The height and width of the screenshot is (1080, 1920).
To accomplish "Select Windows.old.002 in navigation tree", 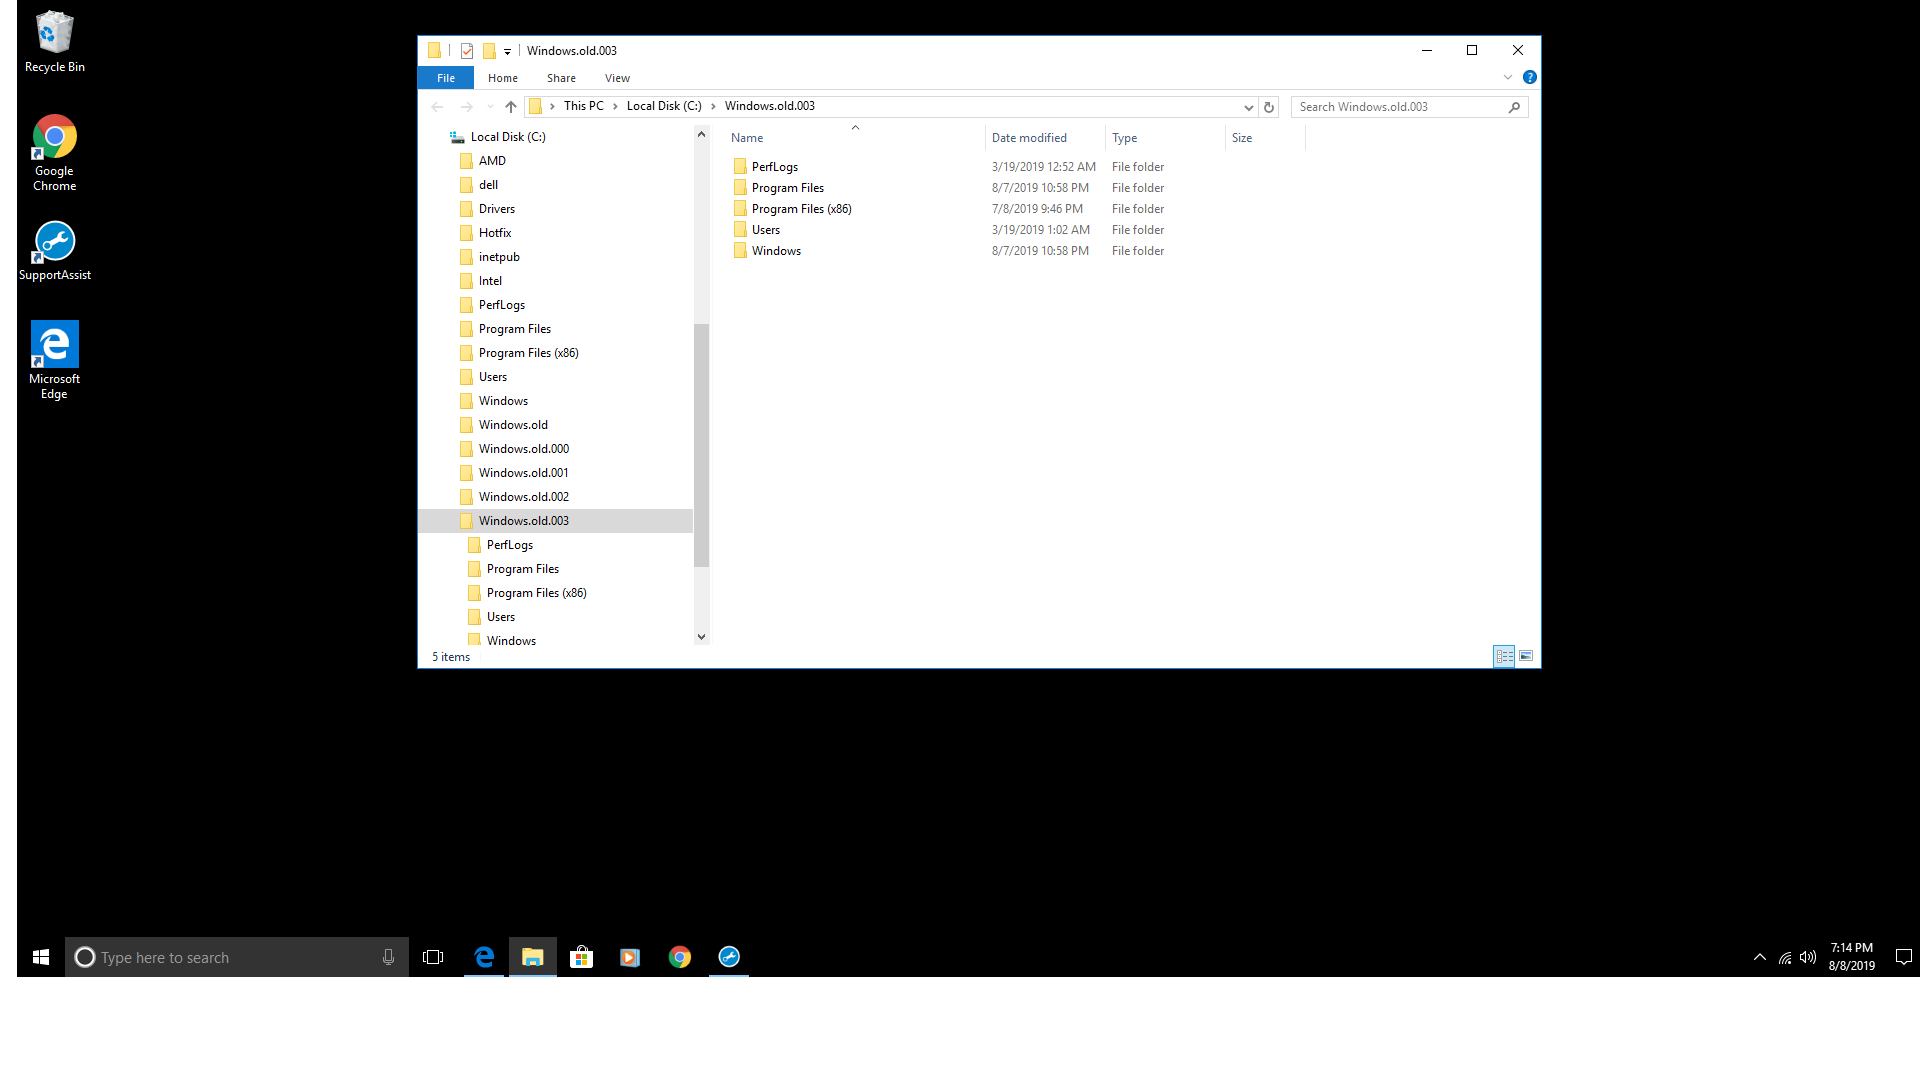I will [x=523, y=497].
